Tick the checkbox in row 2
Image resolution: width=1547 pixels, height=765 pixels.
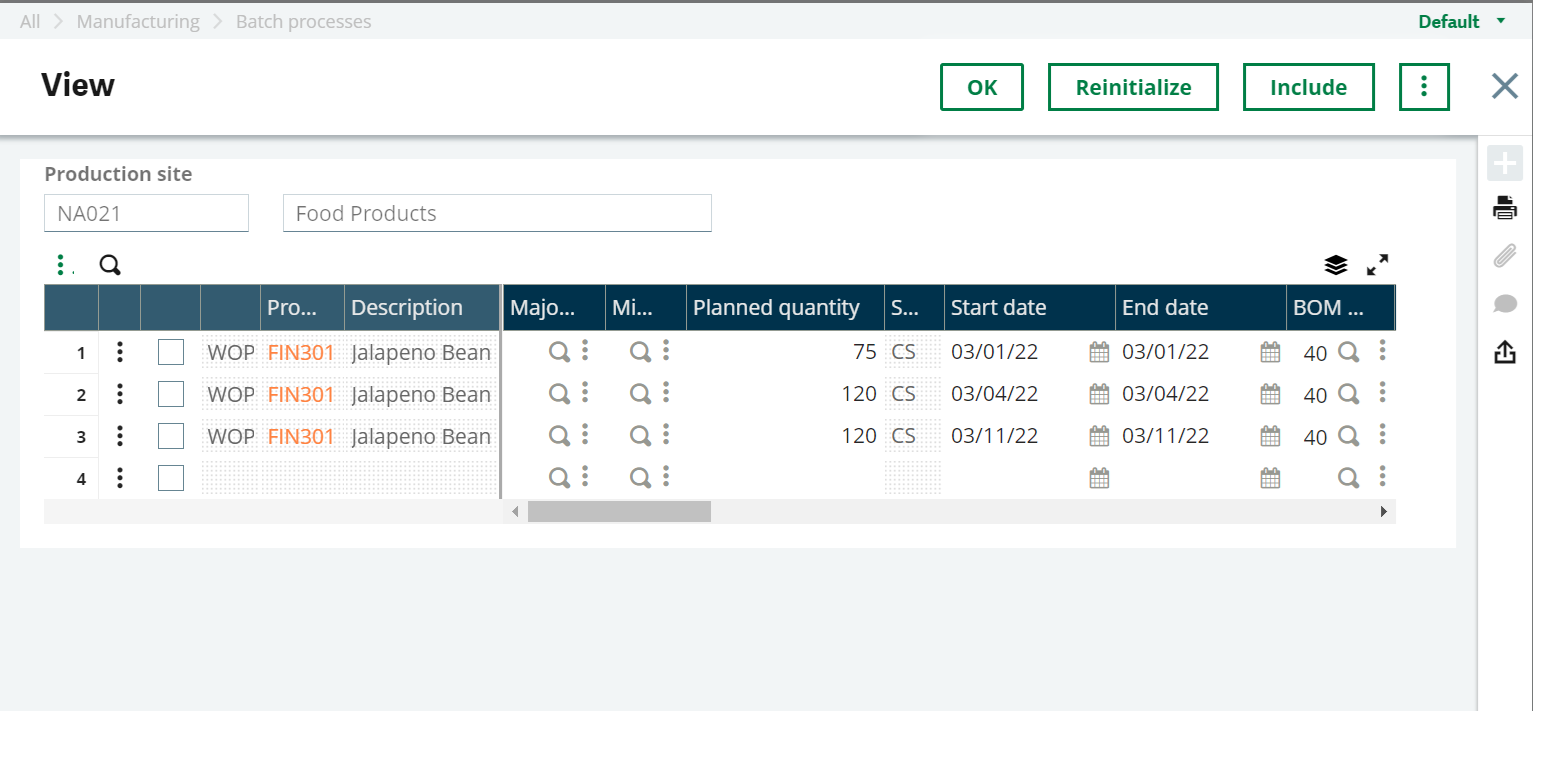[171, 394]
